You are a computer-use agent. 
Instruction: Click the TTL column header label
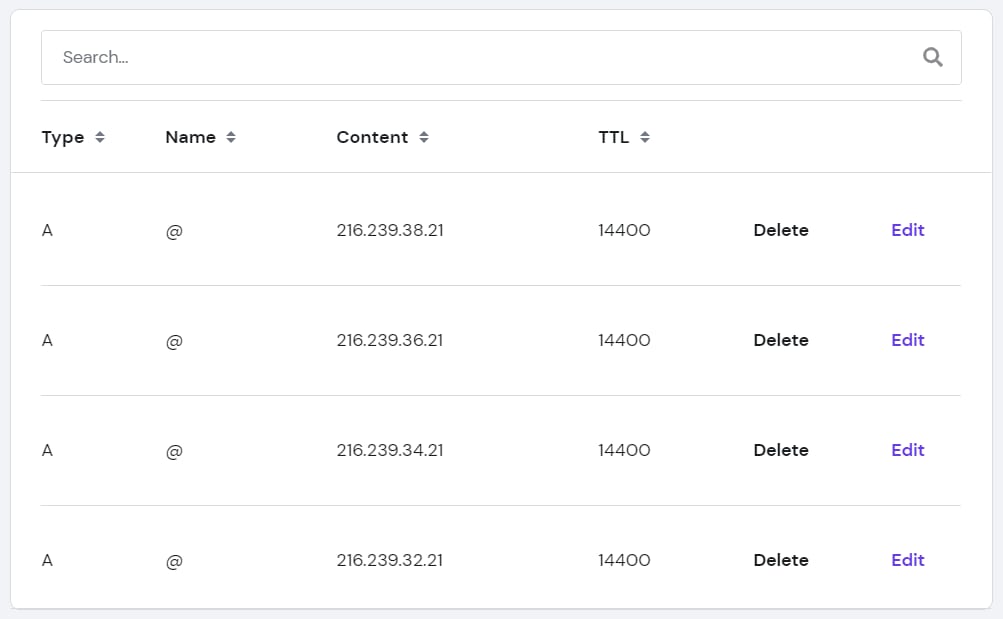(x=614, y=138)
